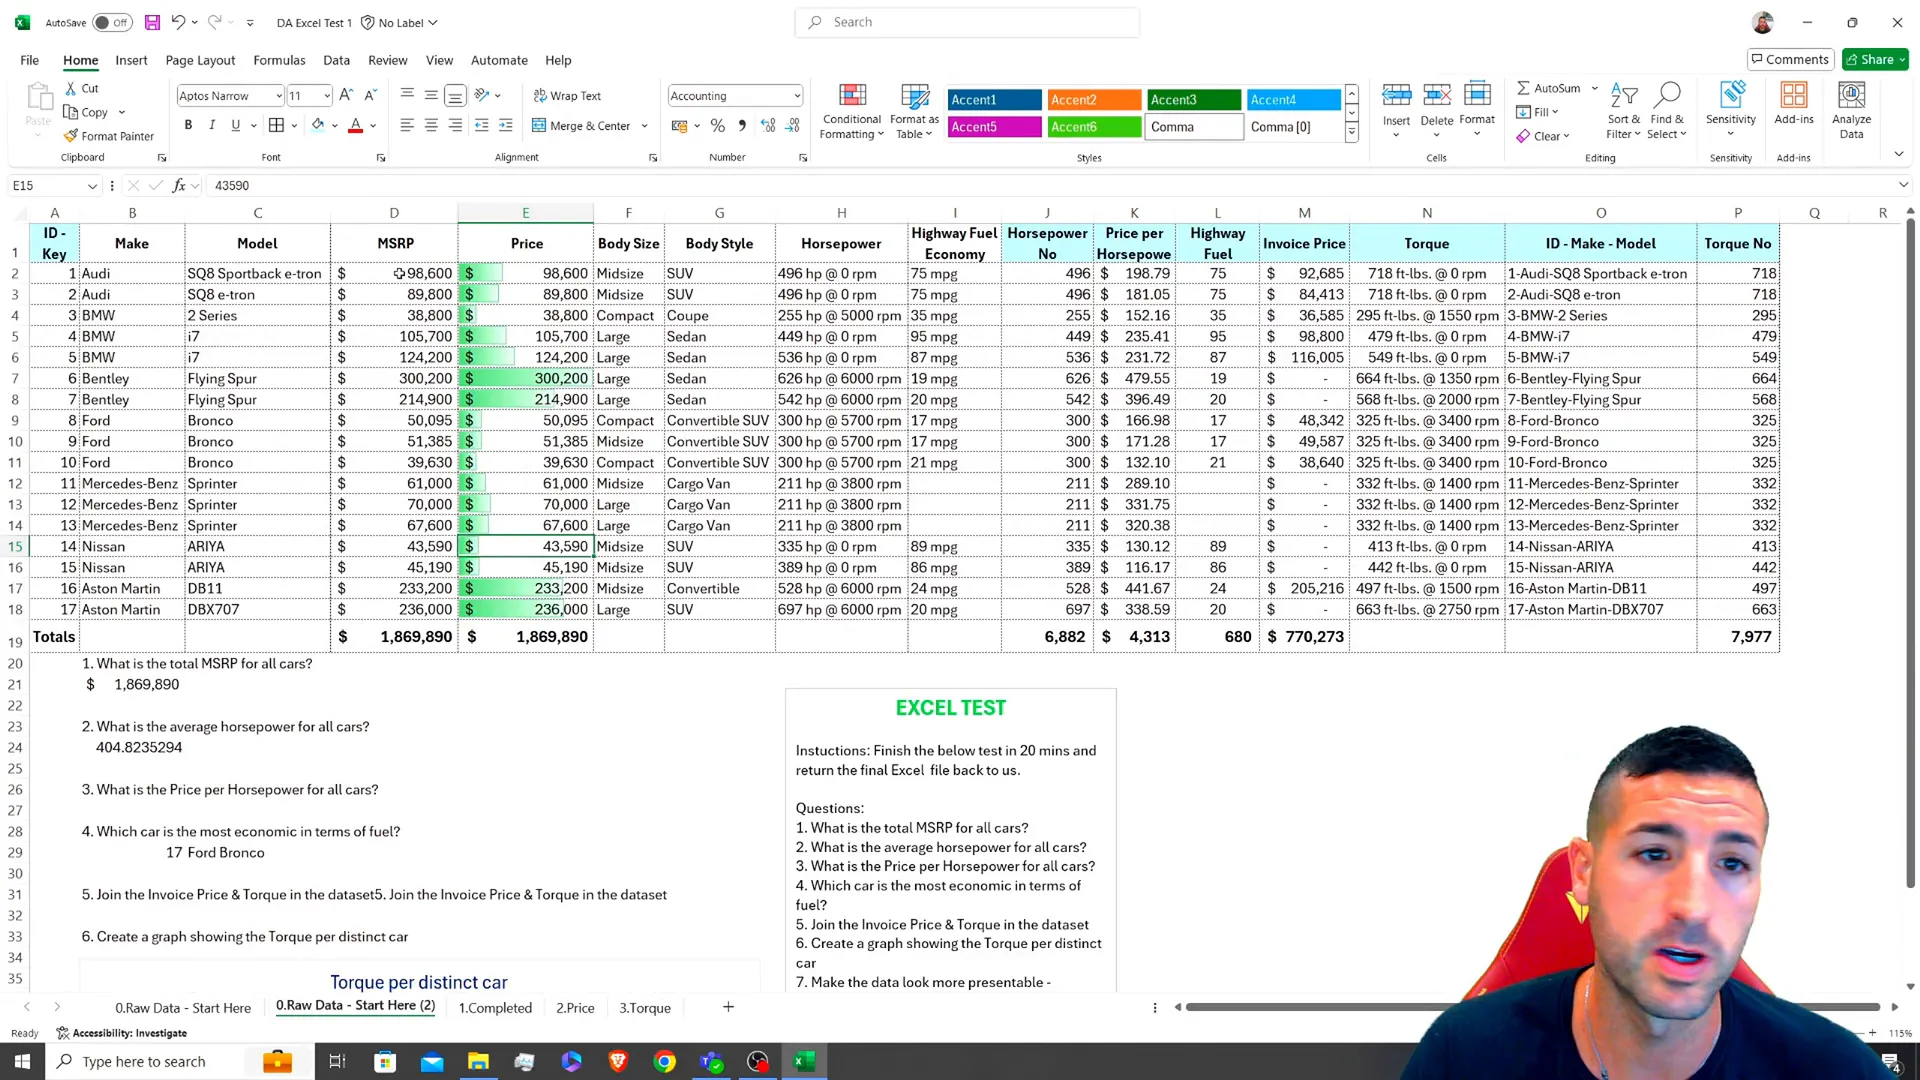Screen dimensions: 1920x1080
Task: Click the Save icon in title bar
Action: [152, 22]
